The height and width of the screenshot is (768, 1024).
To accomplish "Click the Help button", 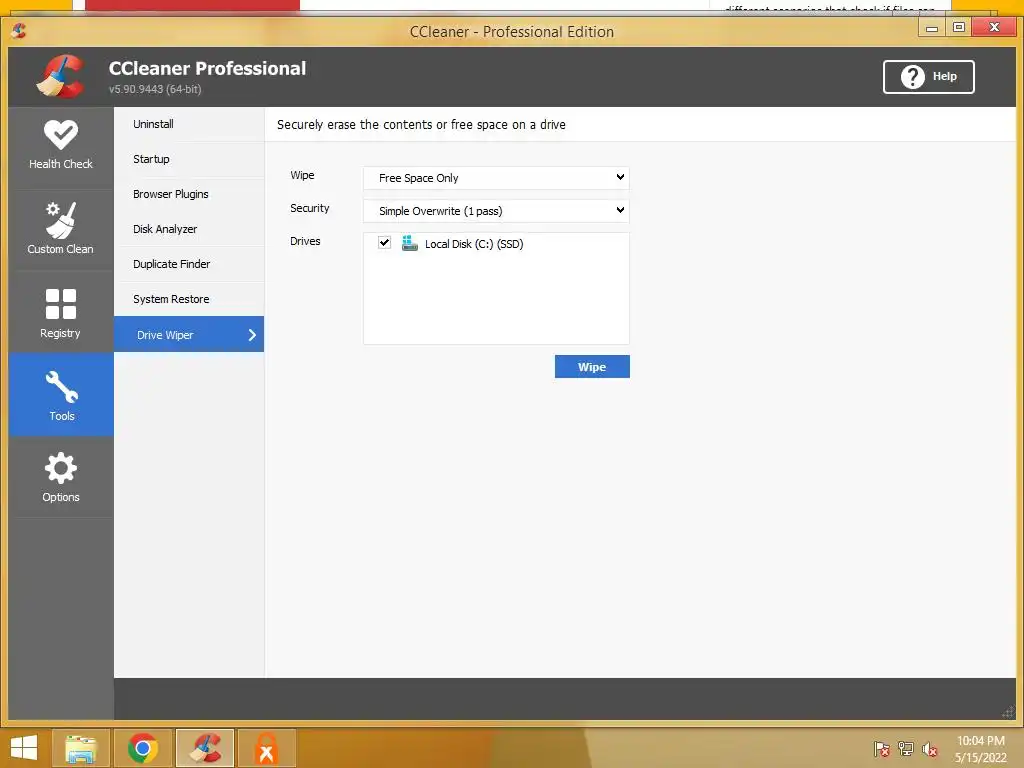I will coord(928,77).
